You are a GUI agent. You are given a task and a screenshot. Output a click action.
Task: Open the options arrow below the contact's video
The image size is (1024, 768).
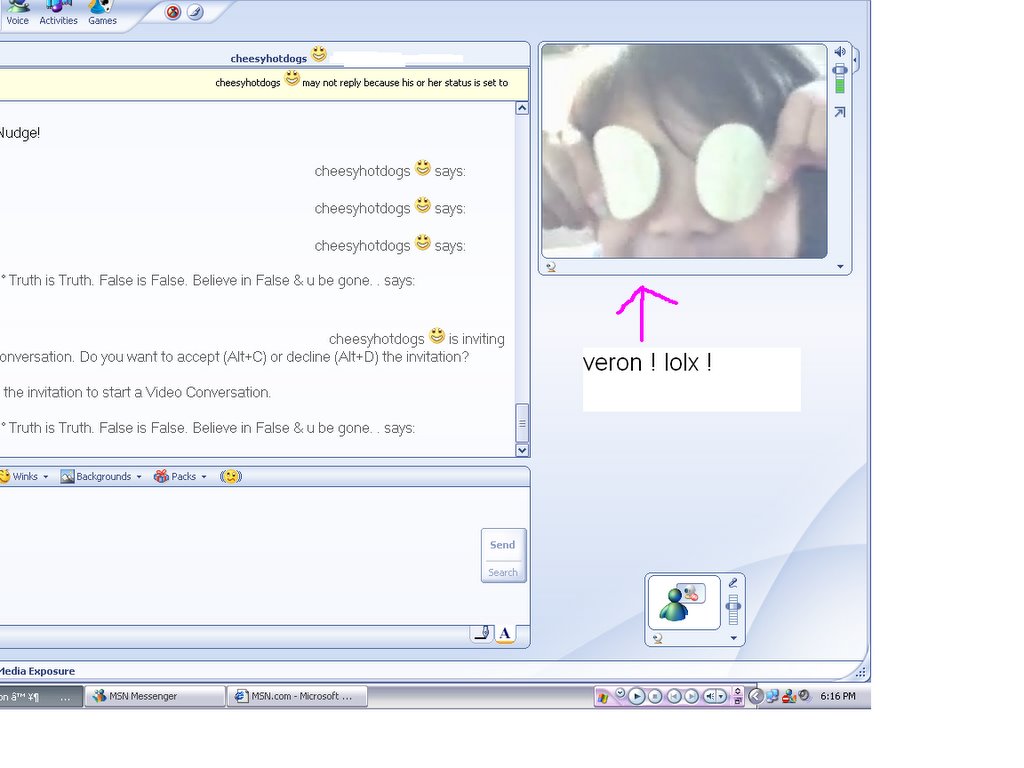[840, 266]
